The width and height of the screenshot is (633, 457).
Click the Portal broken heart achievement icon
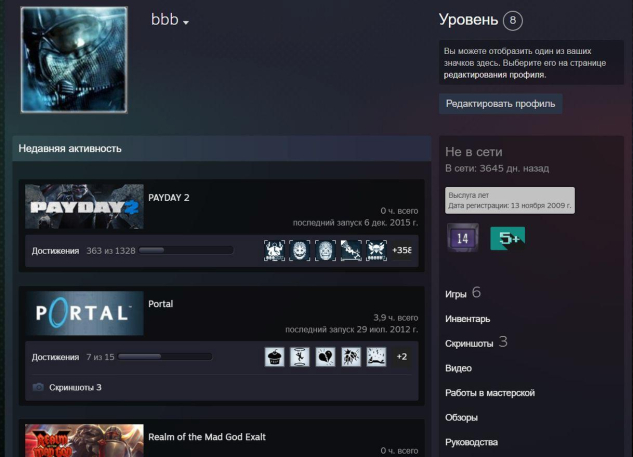[325, 356]
